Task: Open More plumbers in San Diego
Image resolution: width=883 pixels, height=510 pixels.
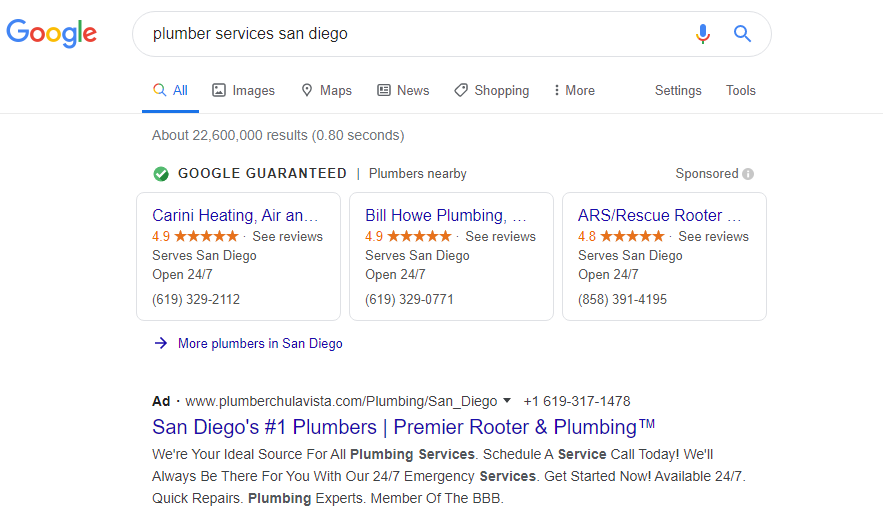Action: click(260, 343)
